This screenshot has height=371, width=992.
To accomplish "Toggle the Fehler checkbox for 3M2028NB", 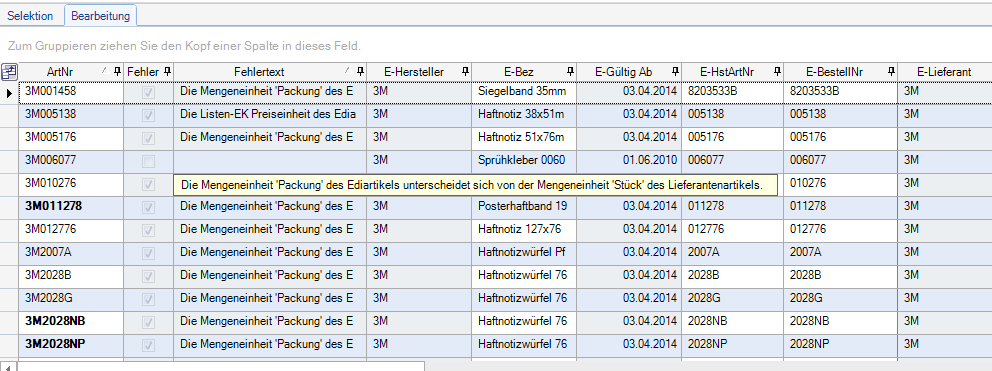I will tap(149, 322).
